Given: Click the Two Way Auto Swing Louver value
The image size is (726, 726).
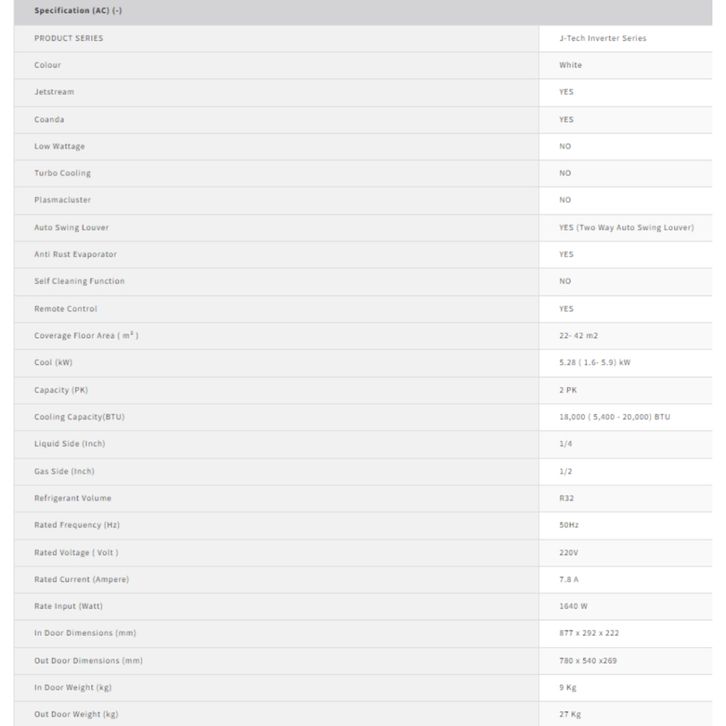Looking at the screenshot, I should pos(626,227).
